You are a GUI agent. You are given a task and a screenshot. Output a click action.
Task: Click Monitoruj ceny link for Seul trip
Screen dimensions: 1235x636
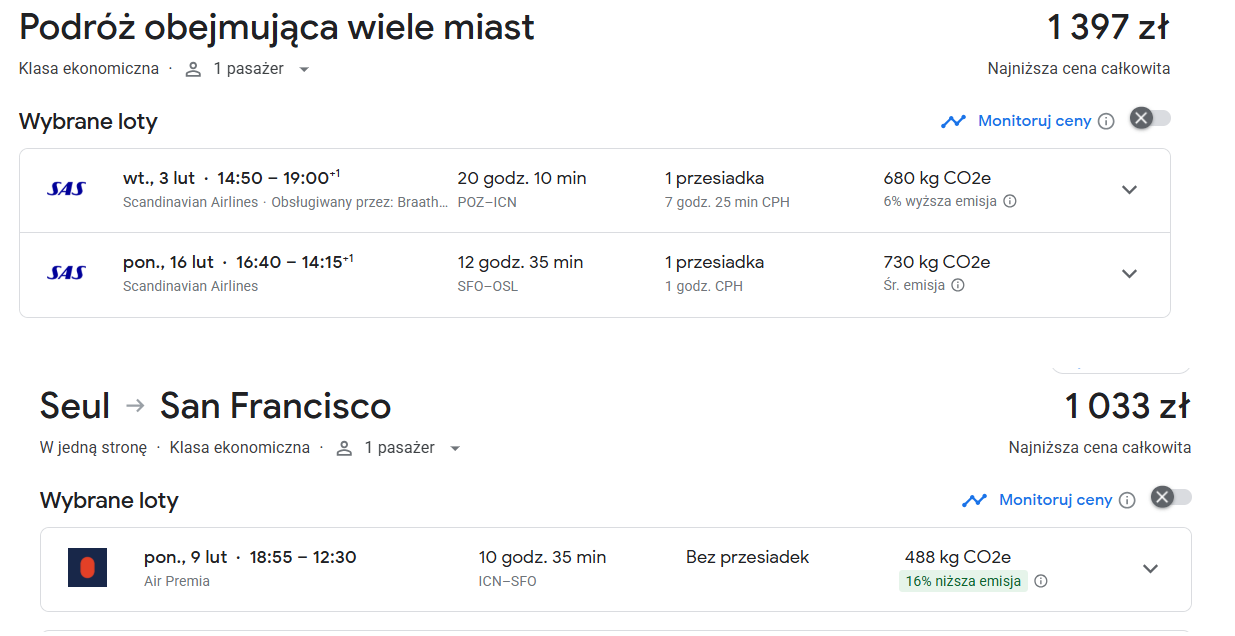(x=1056, y=500)
